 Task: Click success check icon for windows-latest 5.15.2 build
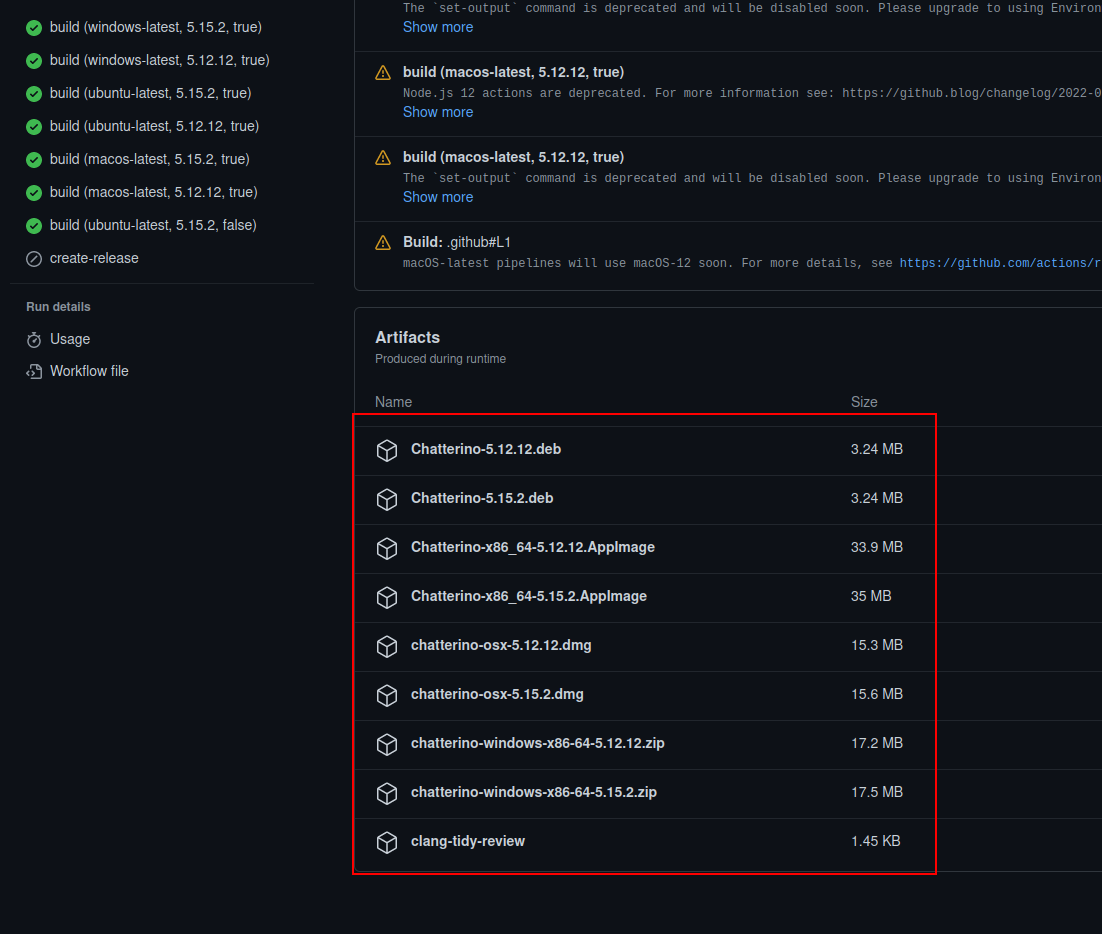click(x=34, y=28)
